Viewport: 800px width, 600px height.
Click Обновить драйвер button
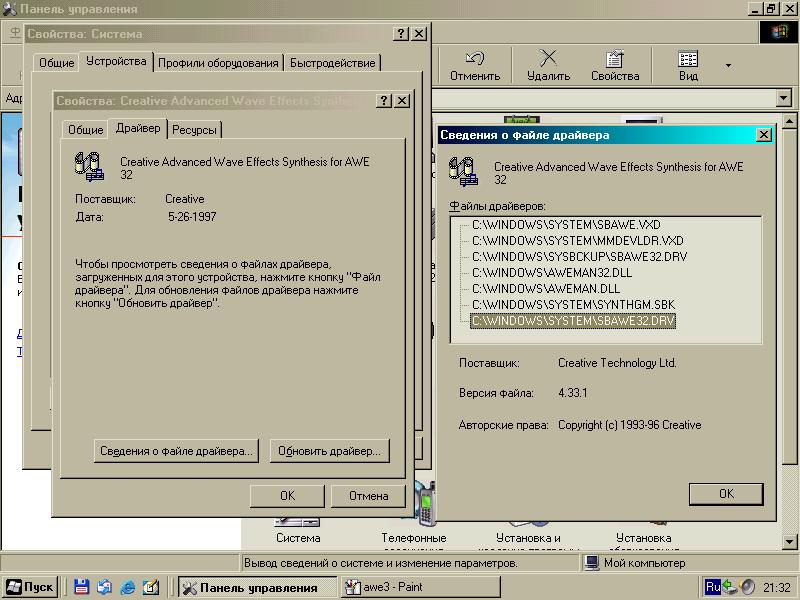click(x=329, y=451)
